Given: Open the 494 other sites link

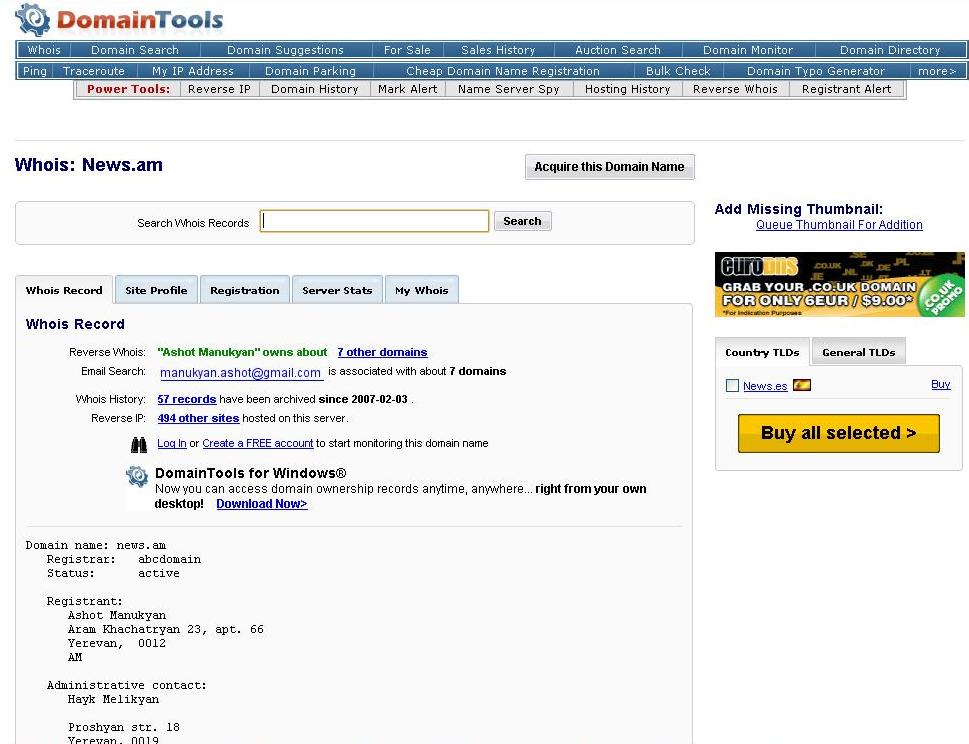Looking at the screenshot, I should (x=198, y=418).
